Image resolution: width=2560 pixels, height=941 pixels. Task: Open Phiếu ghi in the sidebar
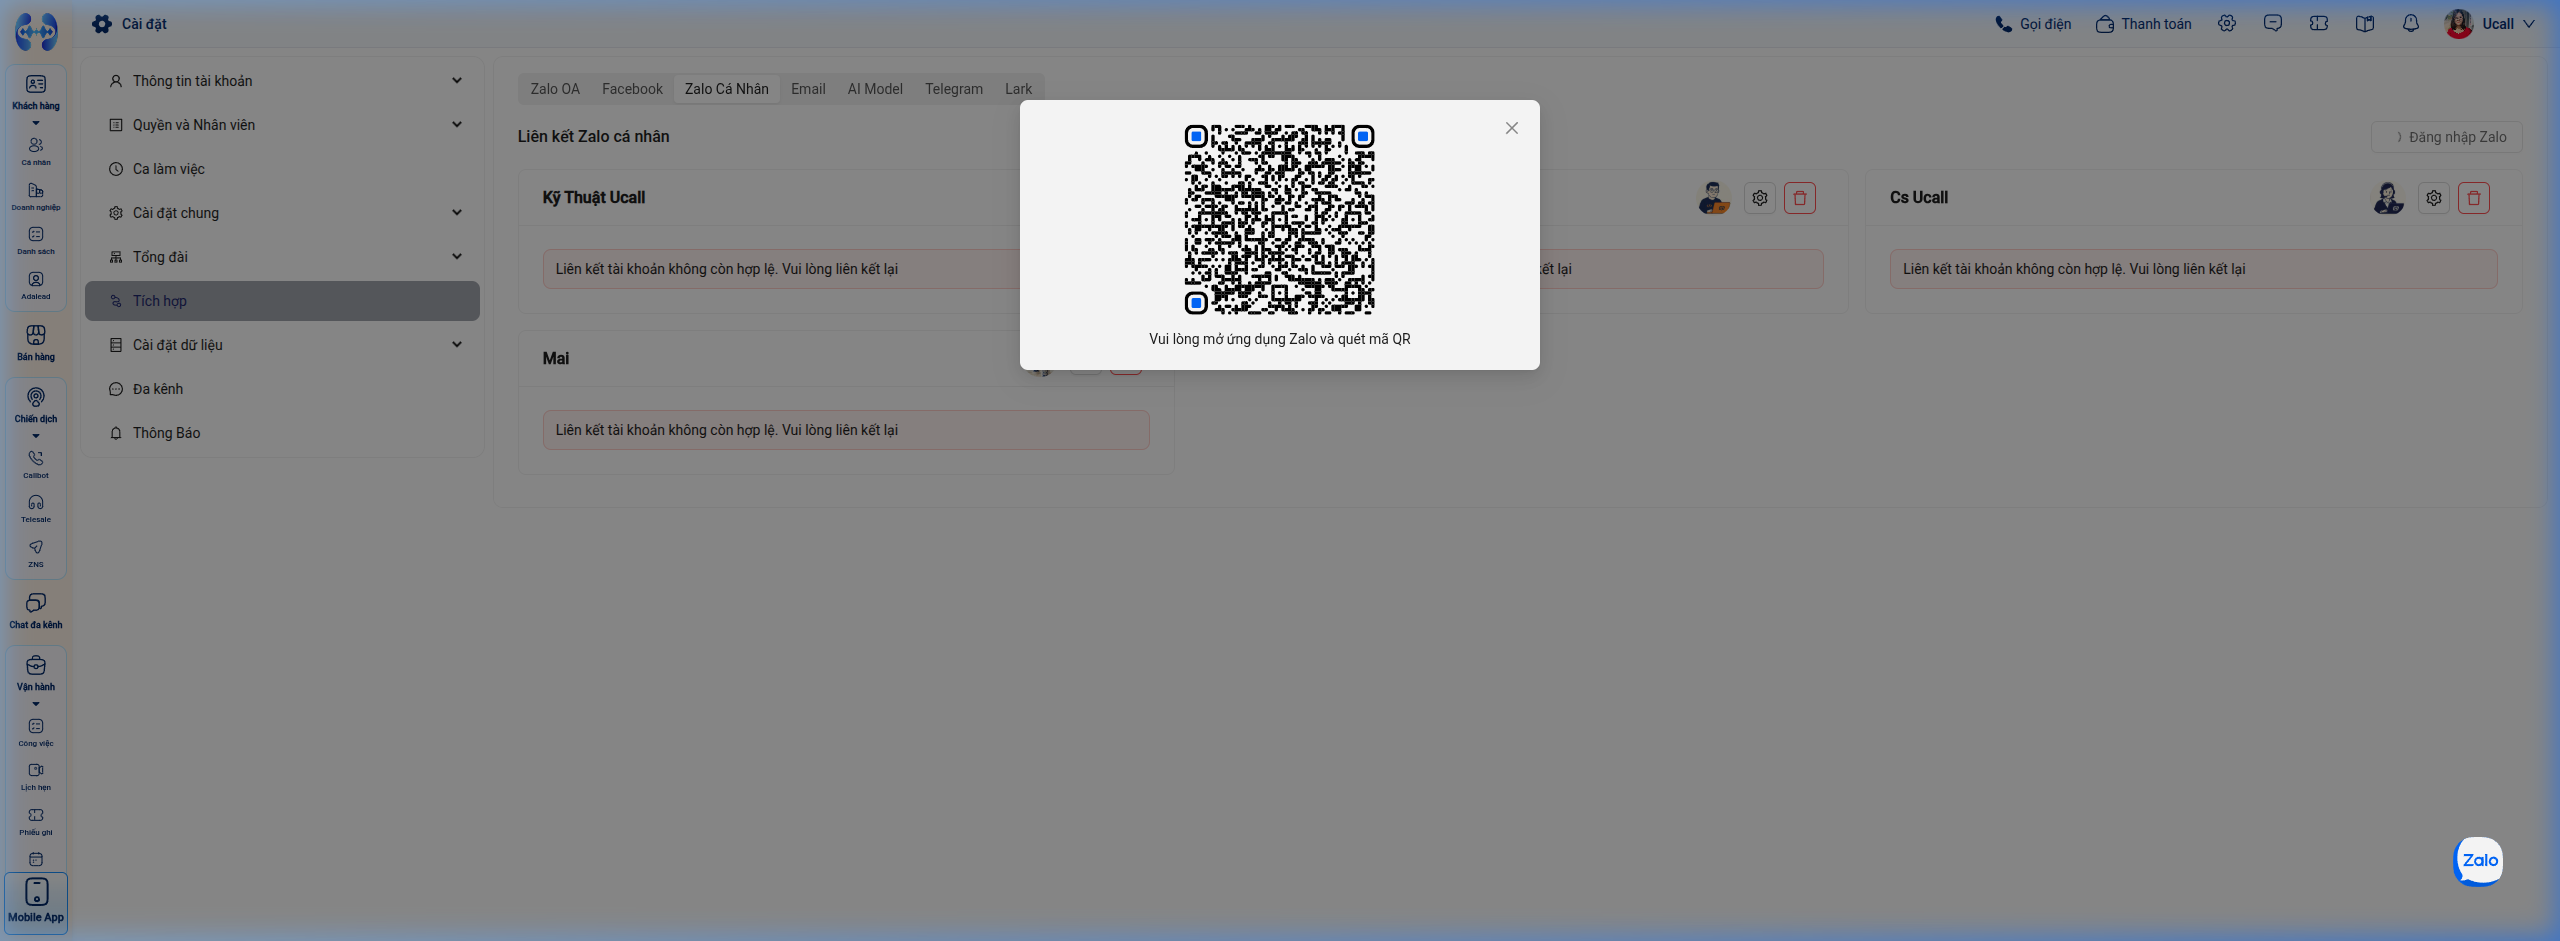[36, 821]
